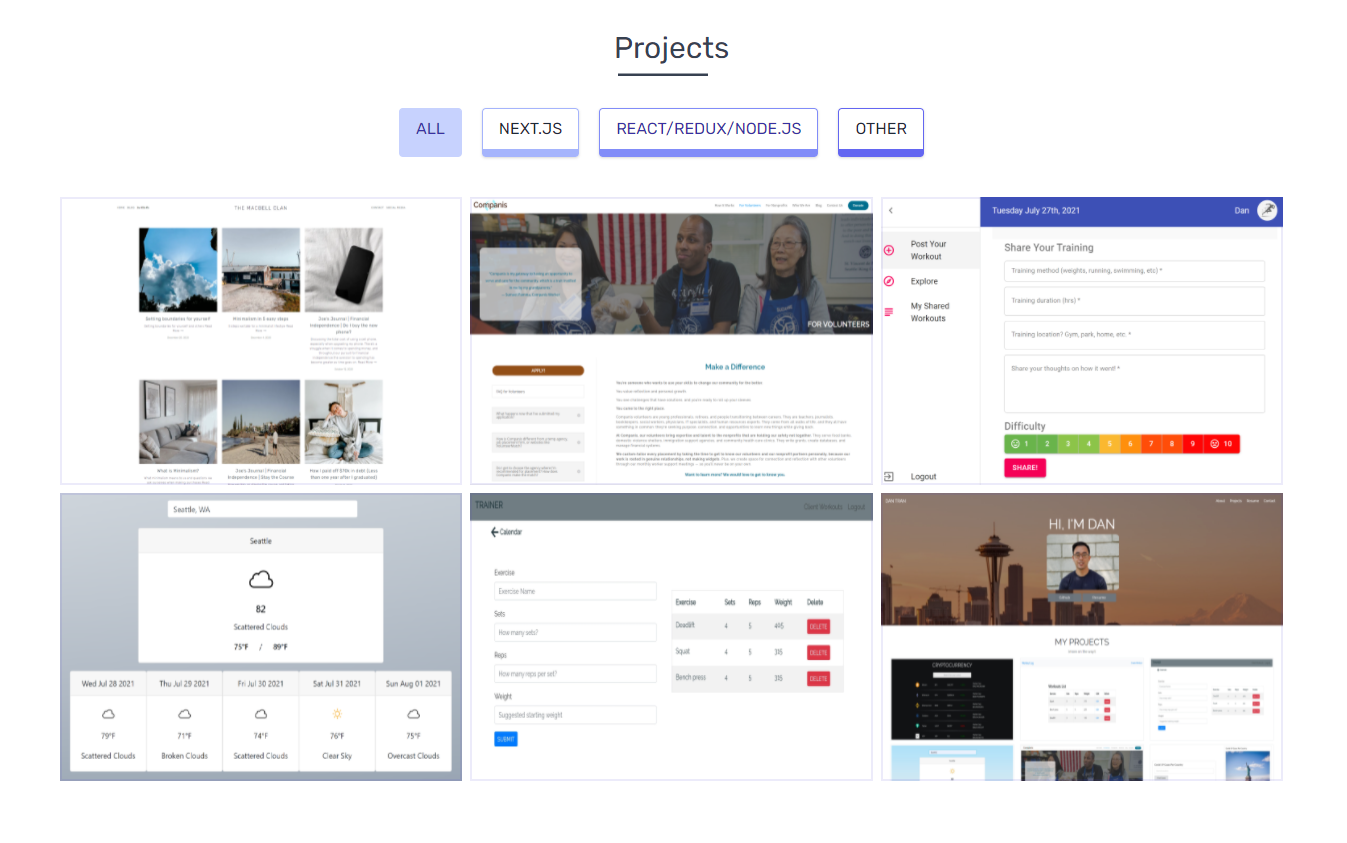This screenshot has width=1347, height=843.
Task: Click the Post Your Workout plus icon
Action: pos(889,250)
